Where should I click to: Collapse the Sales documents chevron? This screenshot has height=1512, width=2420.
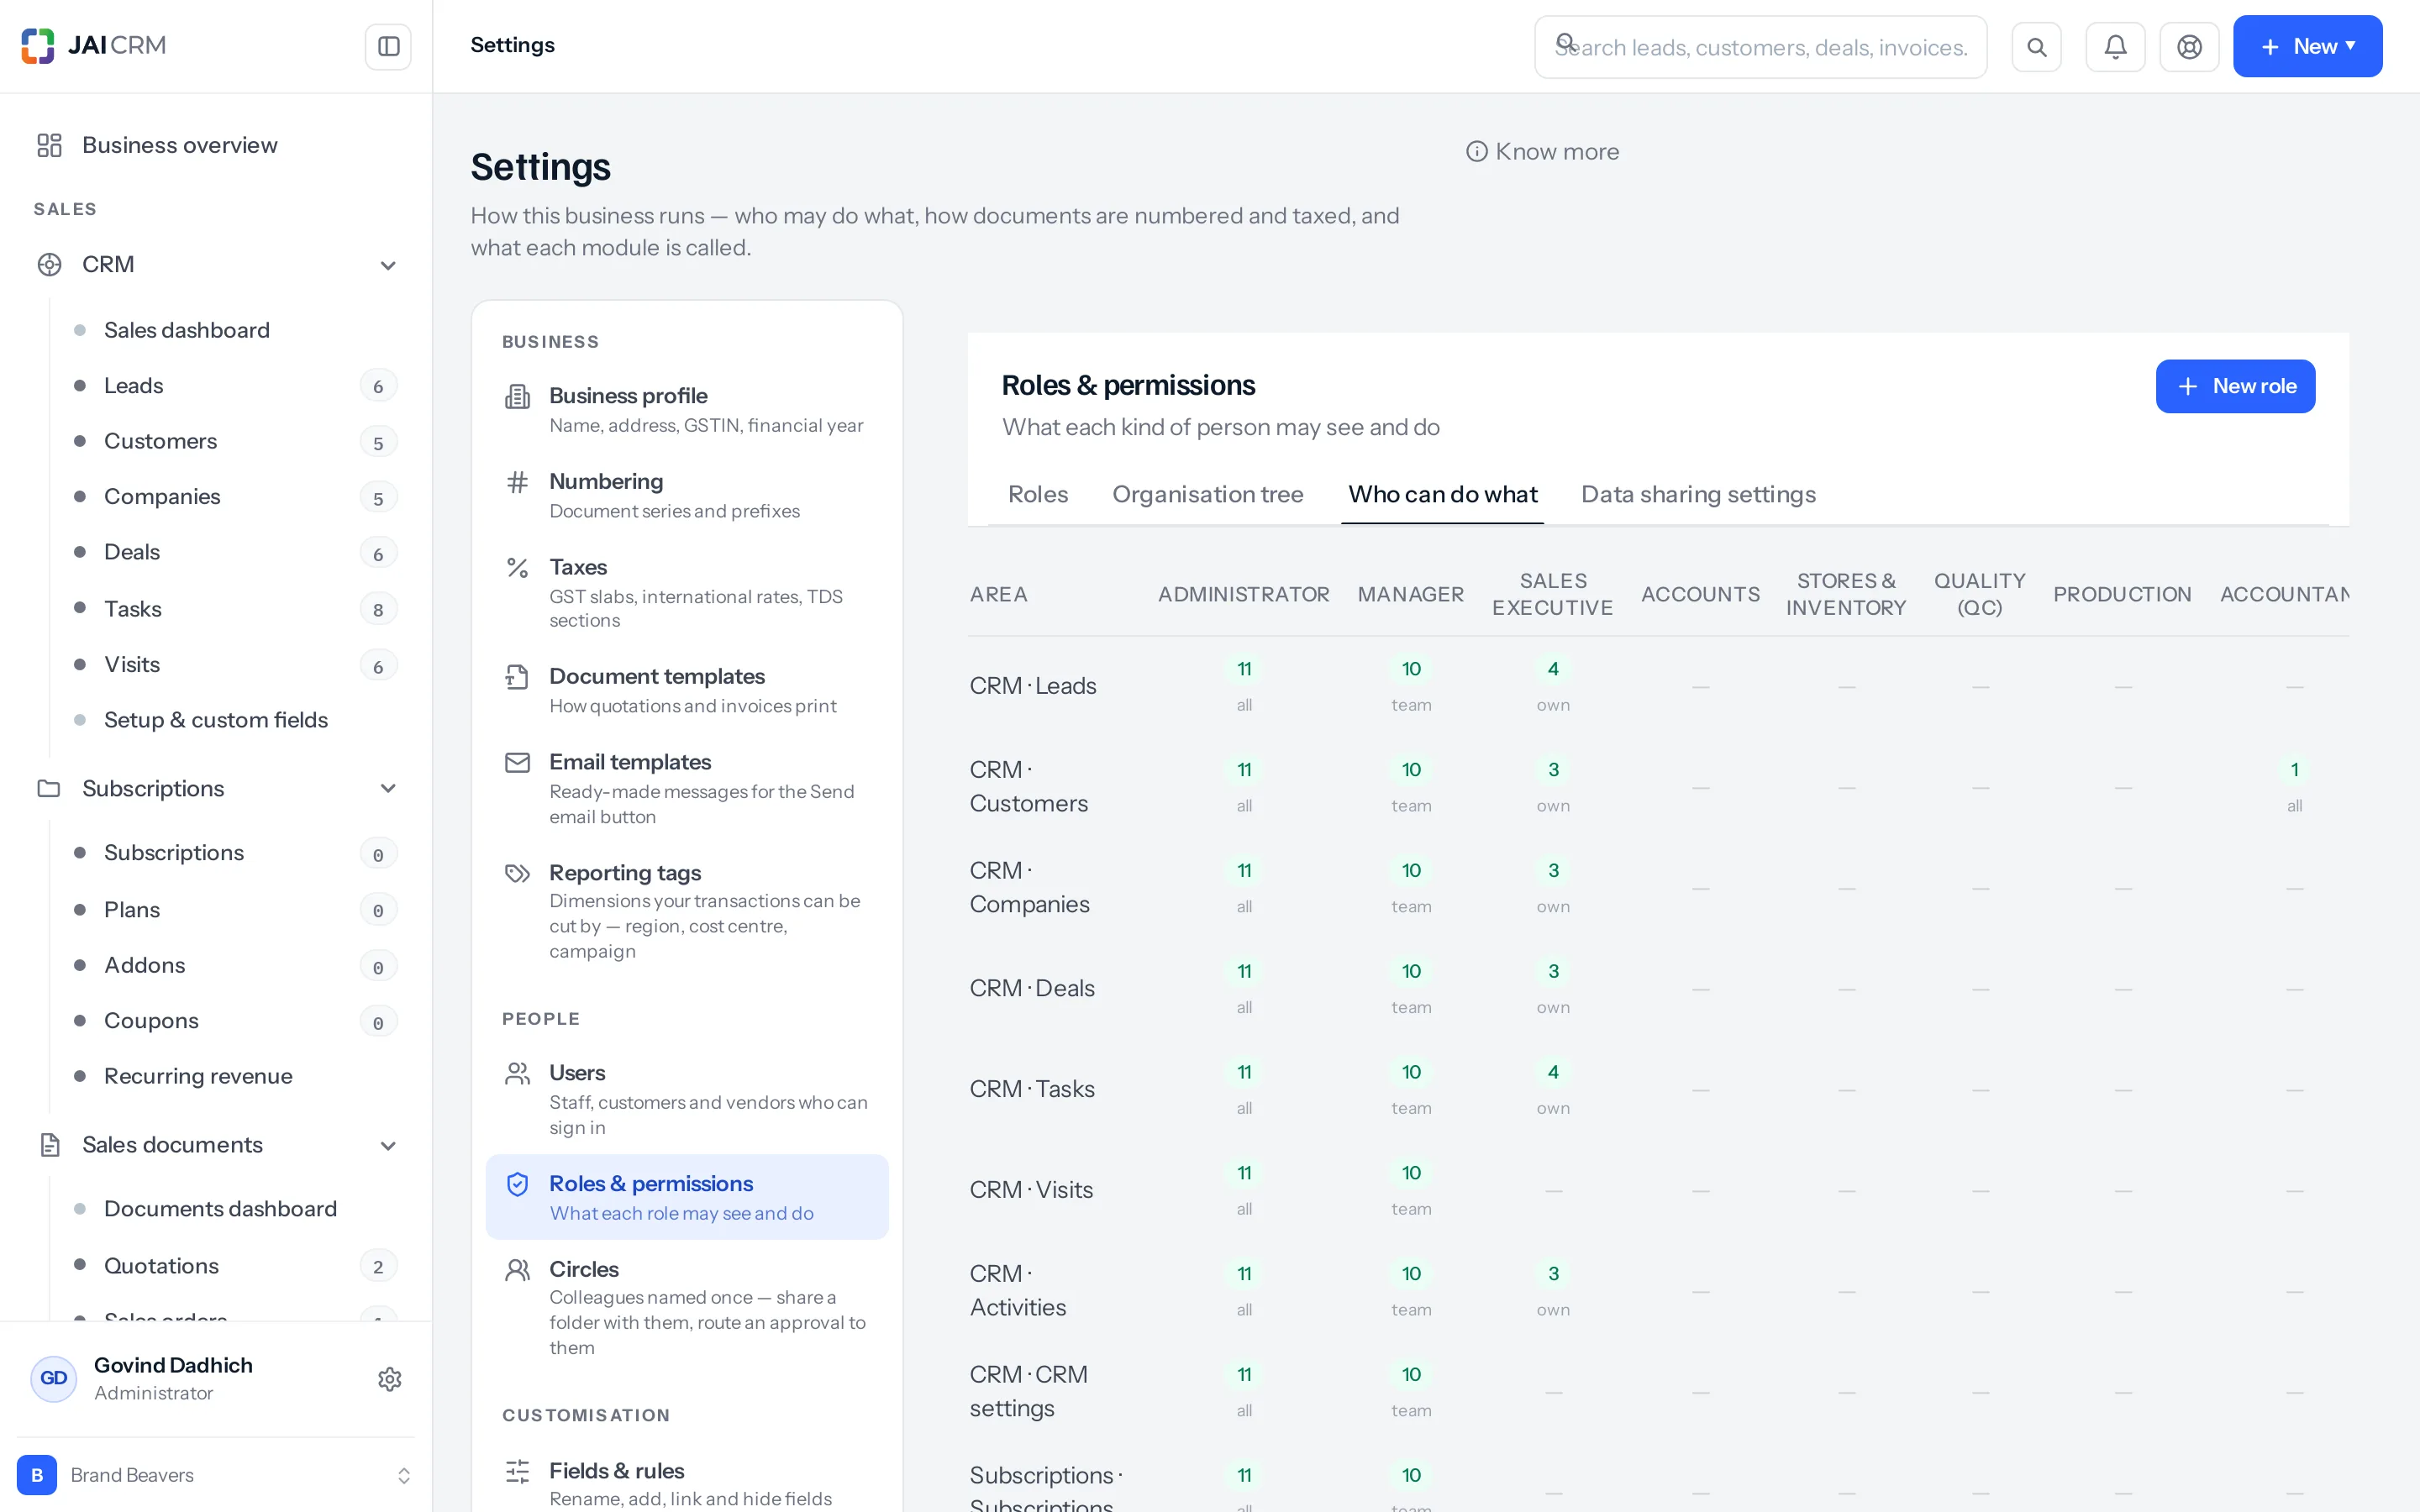click(x=388, y=1145)
